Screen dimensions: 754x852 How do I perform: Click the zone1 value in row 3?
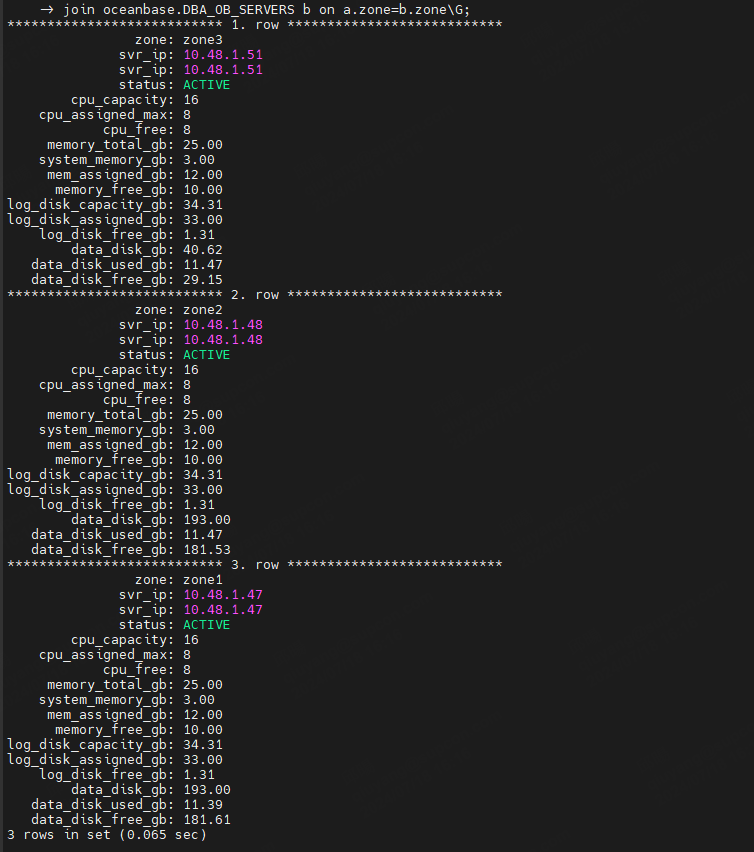[203, 580]
